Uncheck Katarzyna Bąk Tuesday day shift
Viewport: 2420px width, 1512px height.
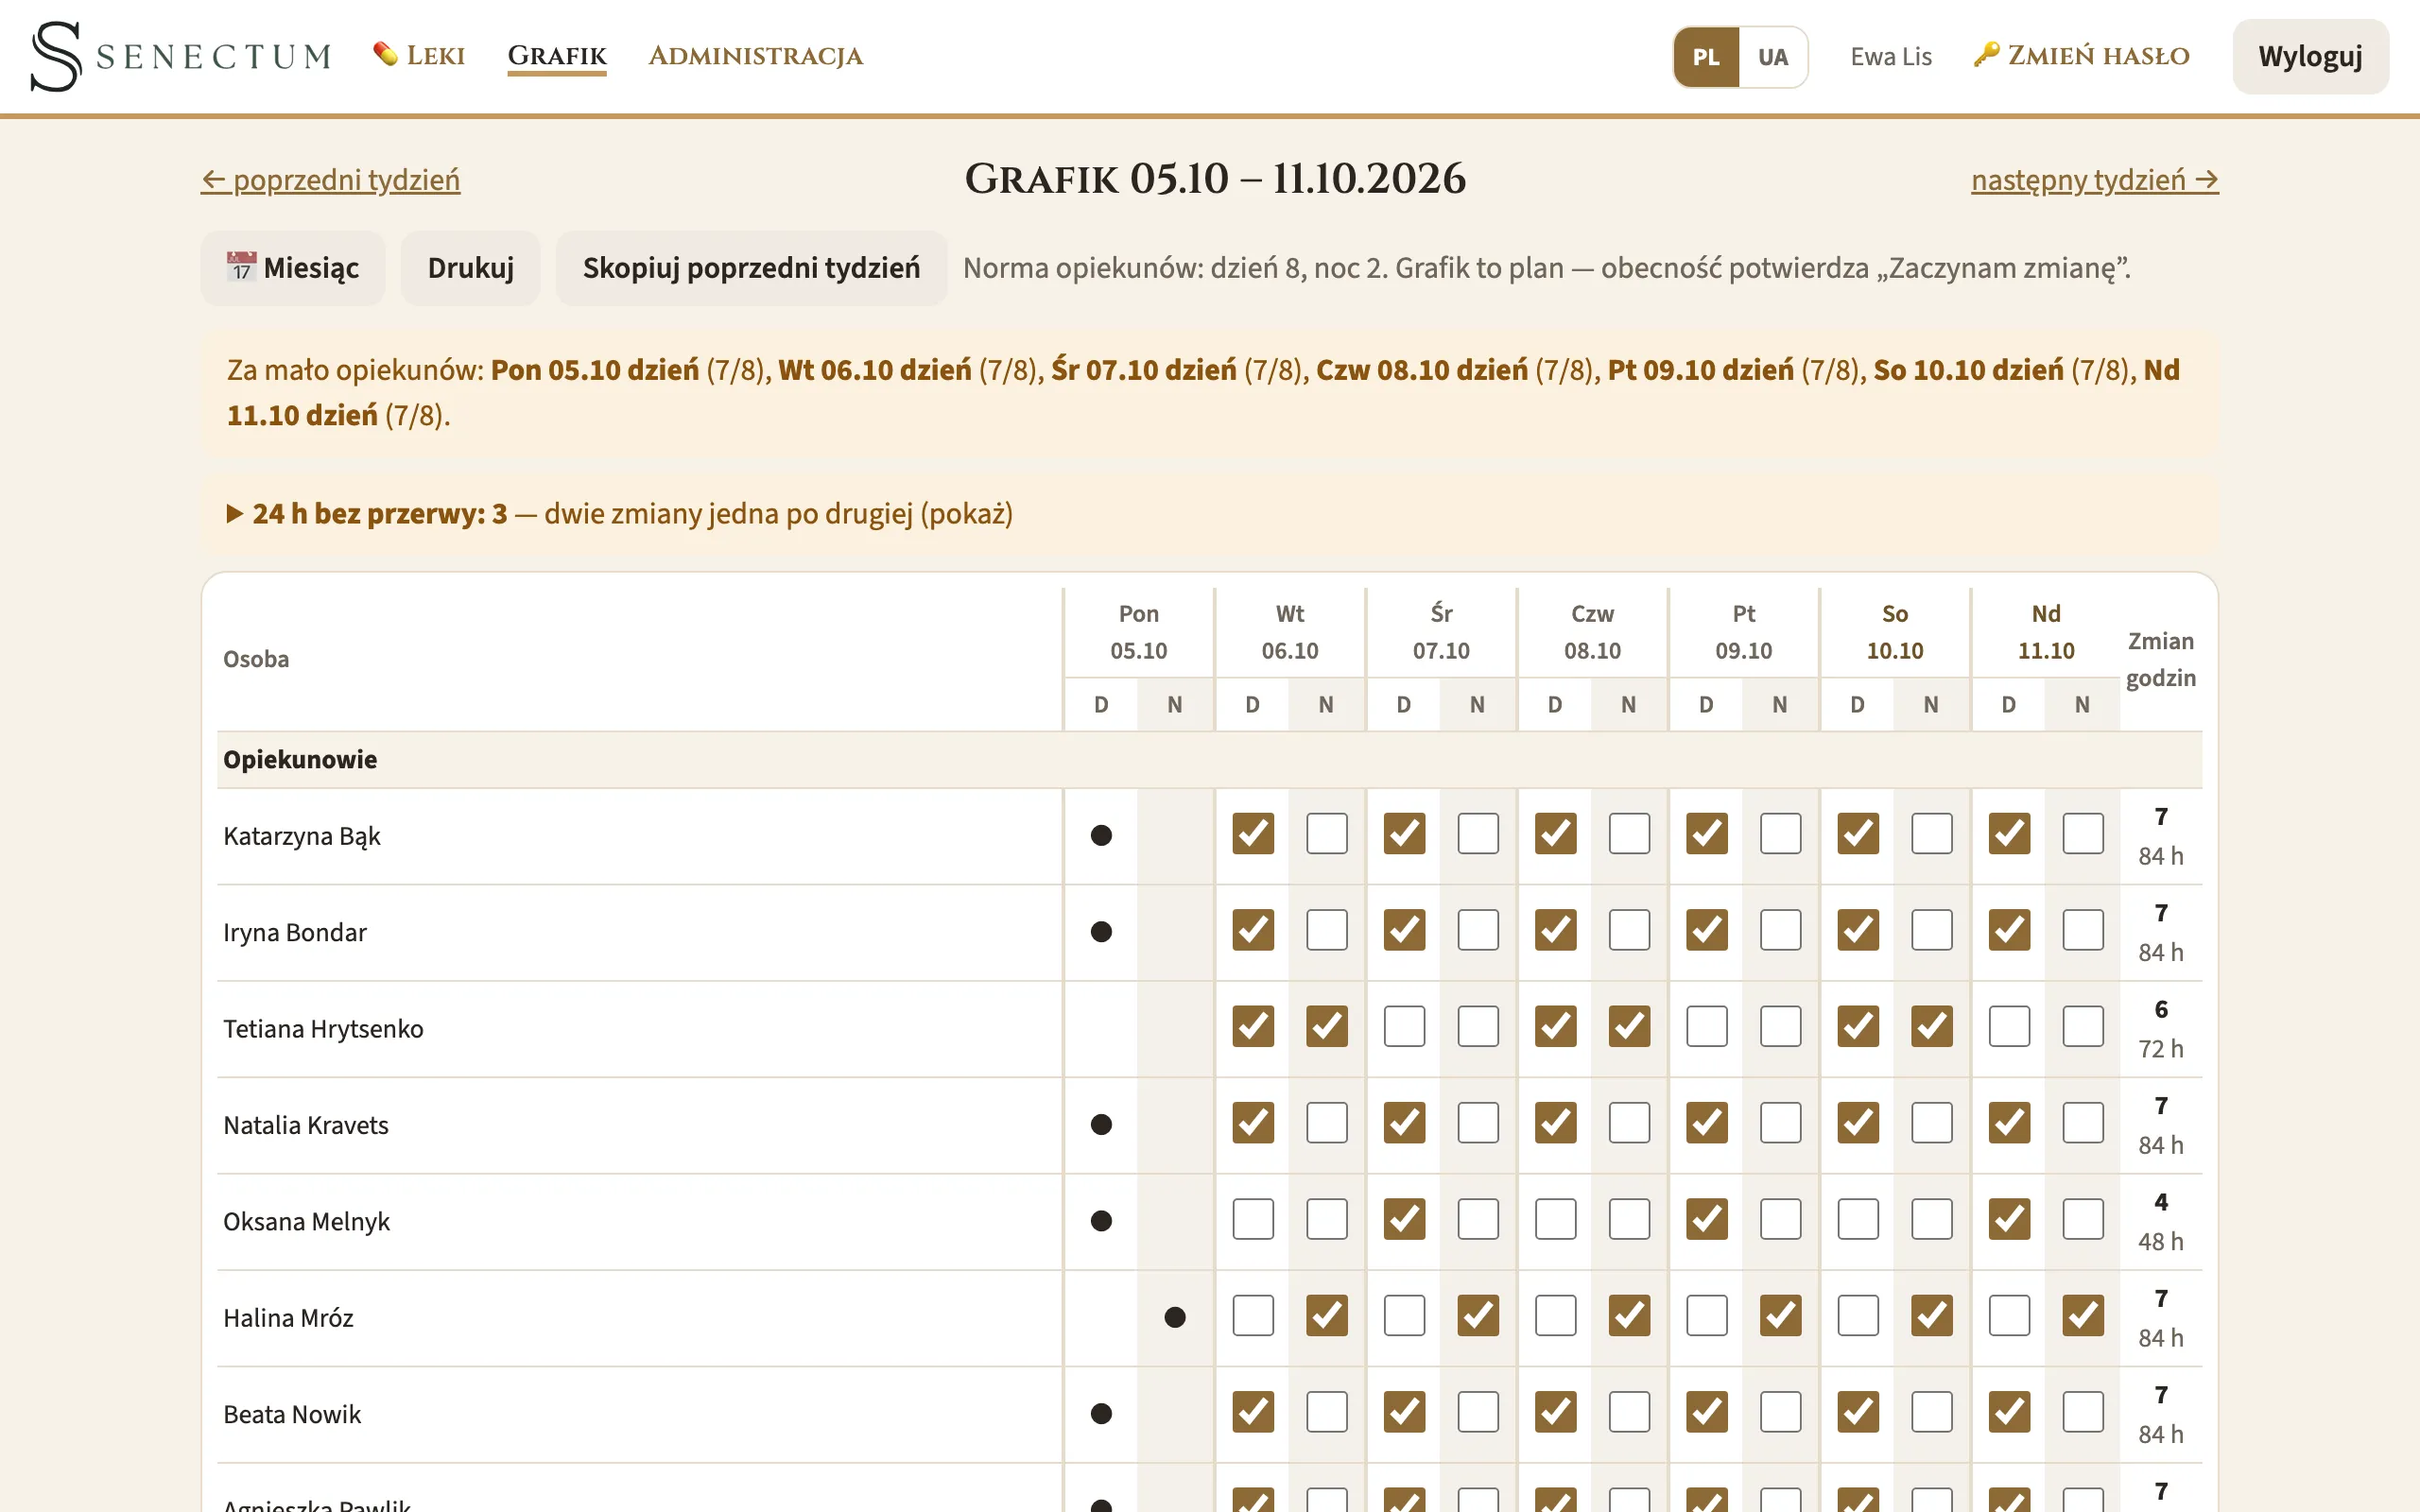pos(1253,834)
